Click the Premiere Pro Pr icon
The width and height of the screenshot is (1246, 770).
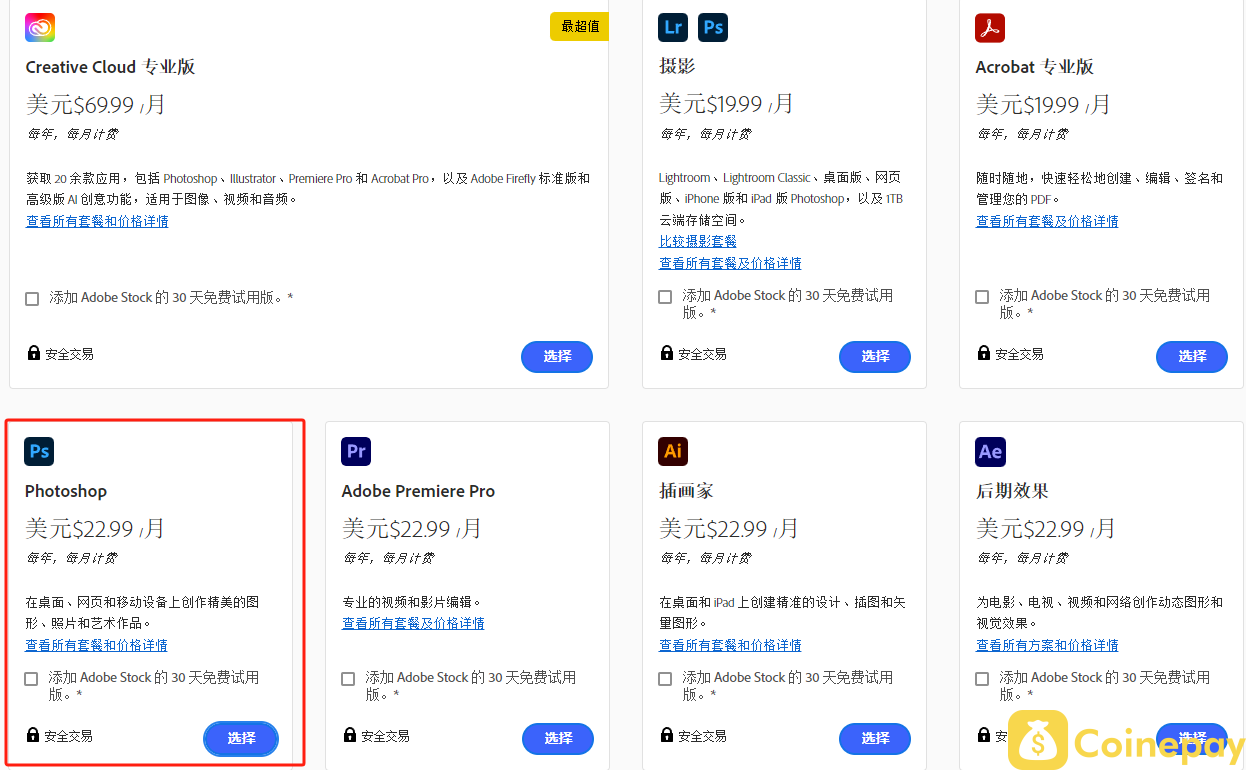356,452
